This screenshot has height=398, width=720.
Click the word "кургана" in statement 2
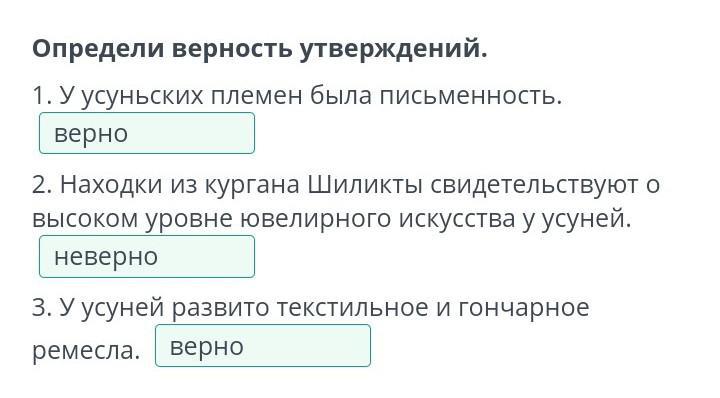point(252,186)
